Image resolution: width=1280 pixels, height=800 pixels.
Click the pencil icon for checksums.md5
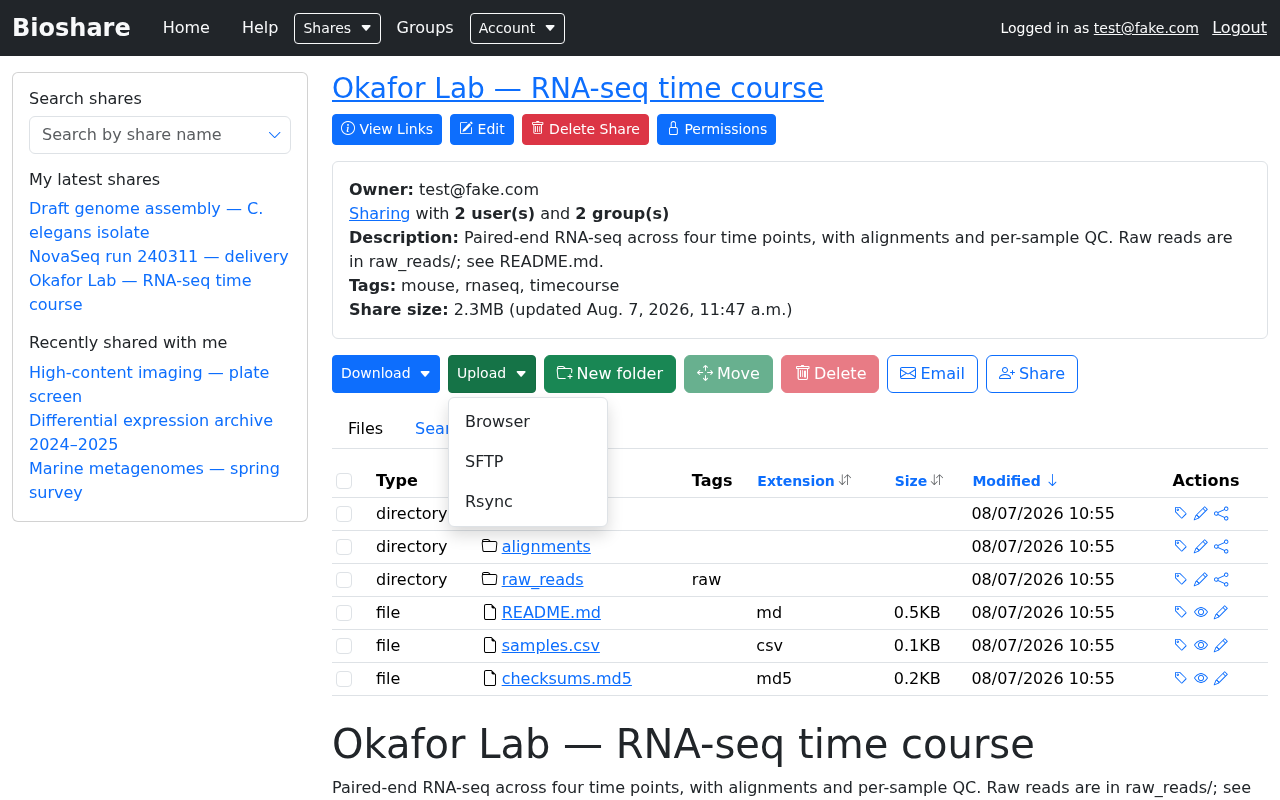1221,679
